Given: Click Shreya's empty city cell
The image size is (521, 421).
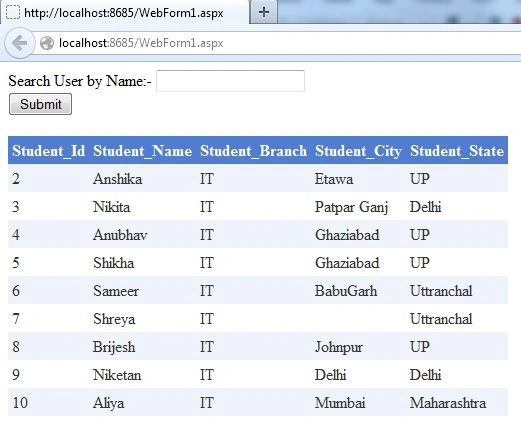Looking at the screenshot, I should tap(358, 319).
